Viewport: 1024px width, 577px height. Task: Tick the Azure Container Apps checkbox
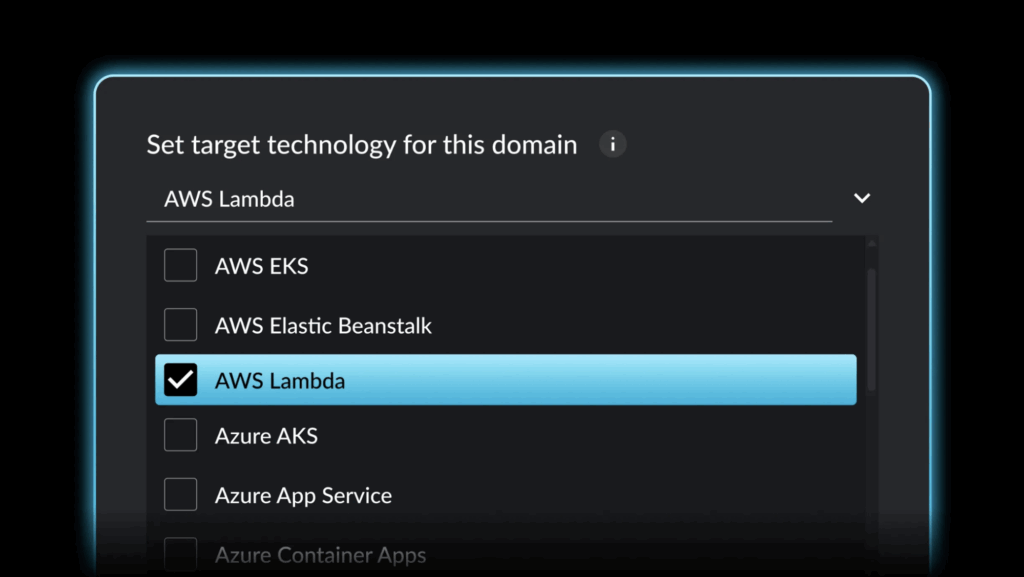tap(181, 553)
